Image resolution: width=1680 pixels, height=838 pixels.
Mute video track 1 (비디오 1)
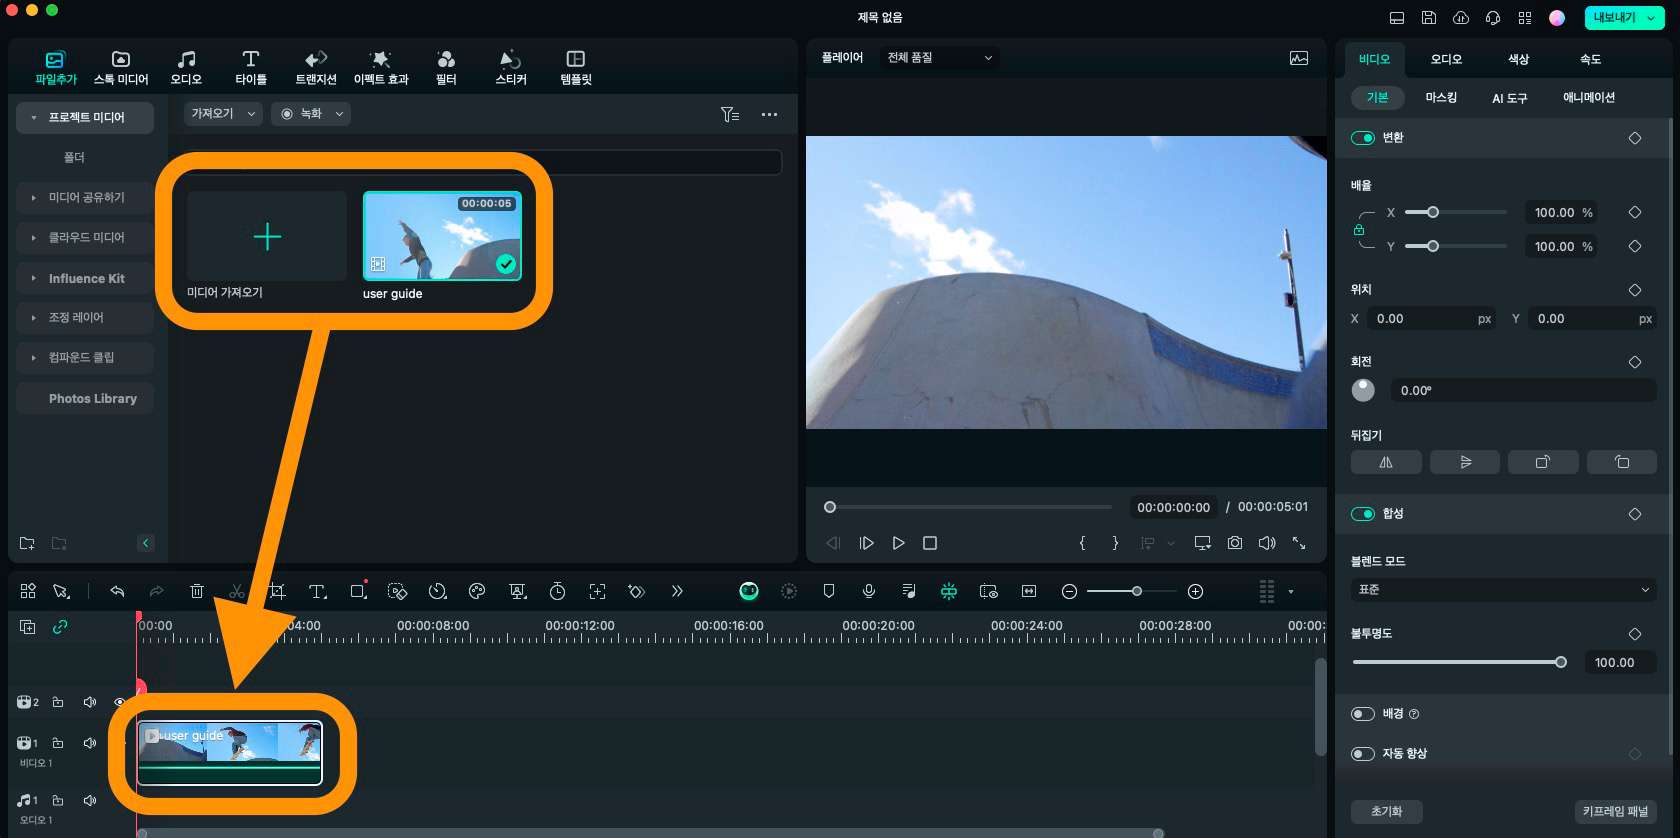pyautogui.click(x=90, y=743)
